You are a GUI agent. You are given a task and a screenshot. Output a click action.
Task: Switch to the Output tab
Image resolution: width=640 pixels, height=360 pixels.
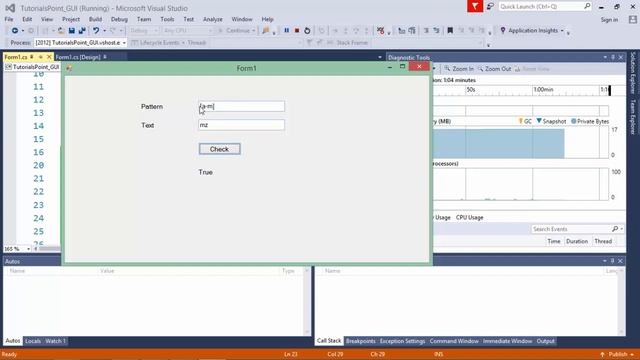545,341
